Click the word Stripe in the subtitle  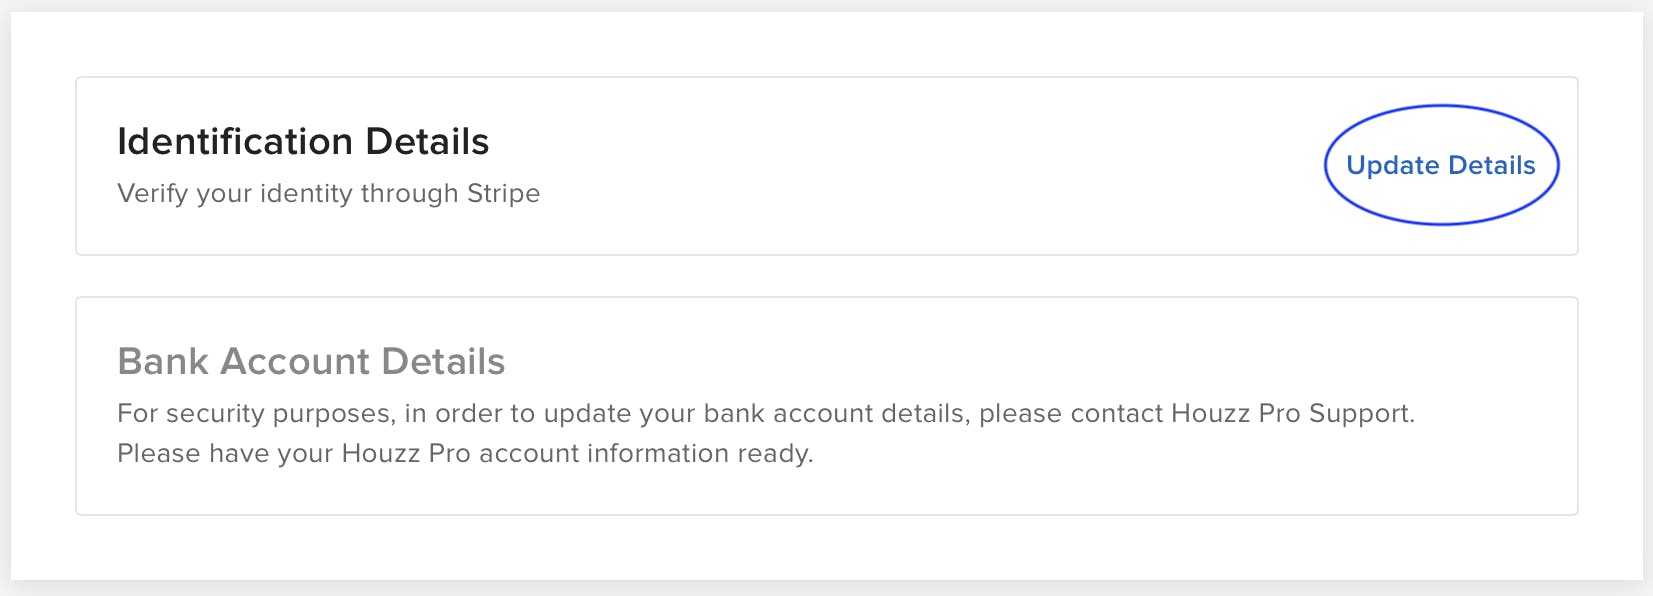pyautogui.click(x=505, y=193)
